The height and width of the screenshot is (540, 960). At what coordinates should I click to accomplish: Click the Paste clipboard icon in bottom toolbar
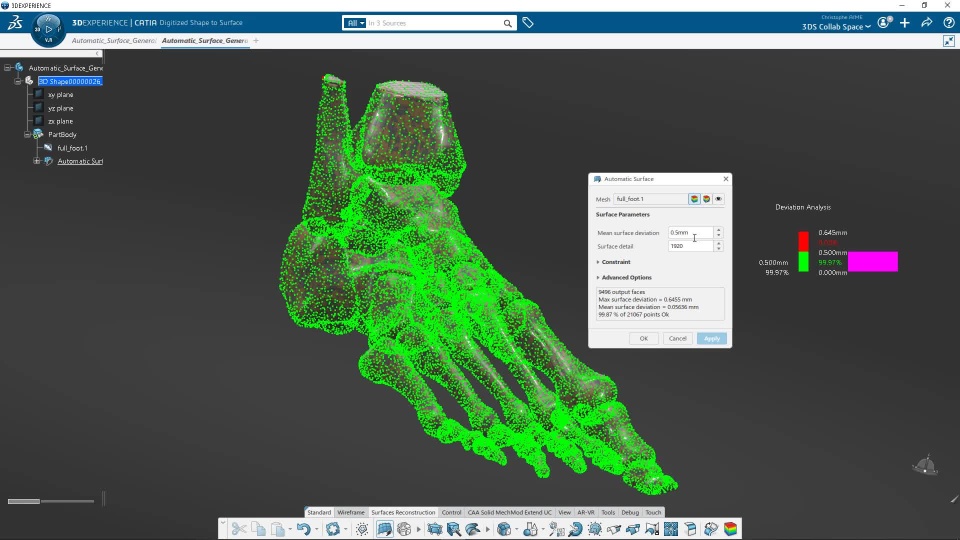tap(277, 529)
